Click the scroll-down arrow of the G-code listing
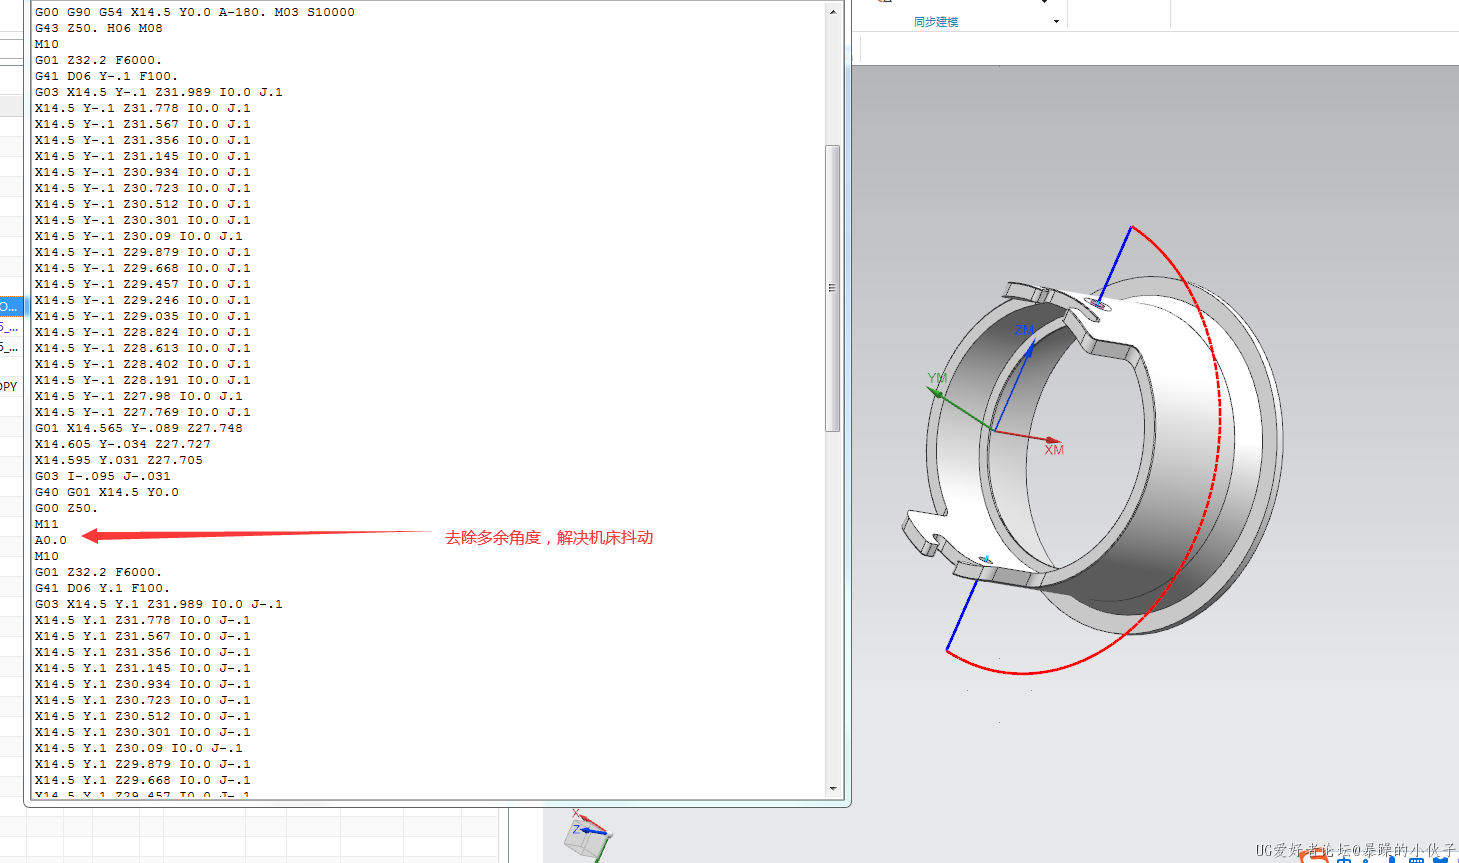The height and width of the screenshot is (863, 1459). pos(833,788)
